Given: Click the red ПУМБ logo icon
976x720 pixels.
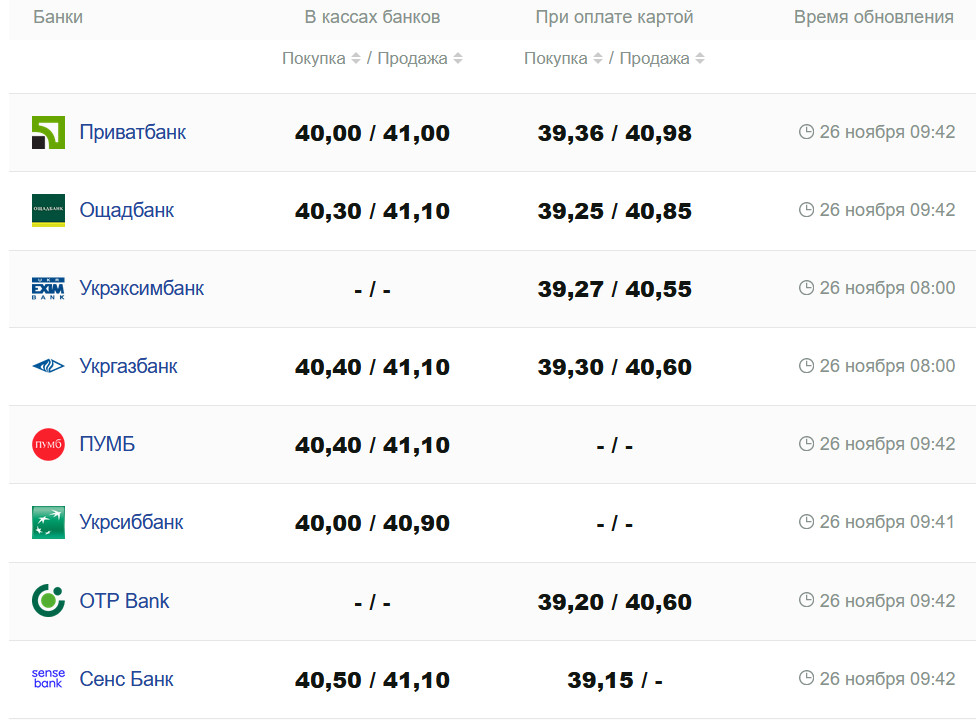Looking at the screenshot, I should [48, 445].
